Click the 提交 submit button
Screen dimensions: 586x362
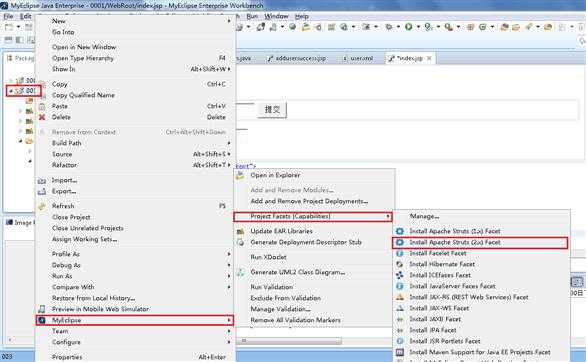click(272, 110)
